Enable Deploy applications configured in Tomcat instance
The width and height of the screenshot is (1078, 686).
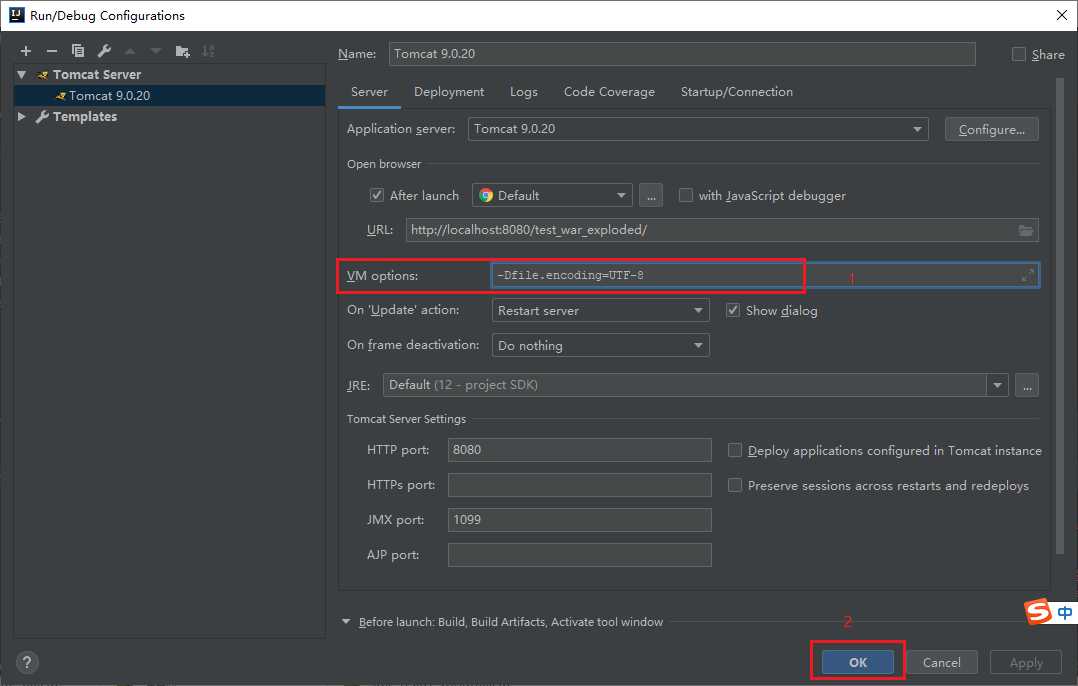point(735,450)
